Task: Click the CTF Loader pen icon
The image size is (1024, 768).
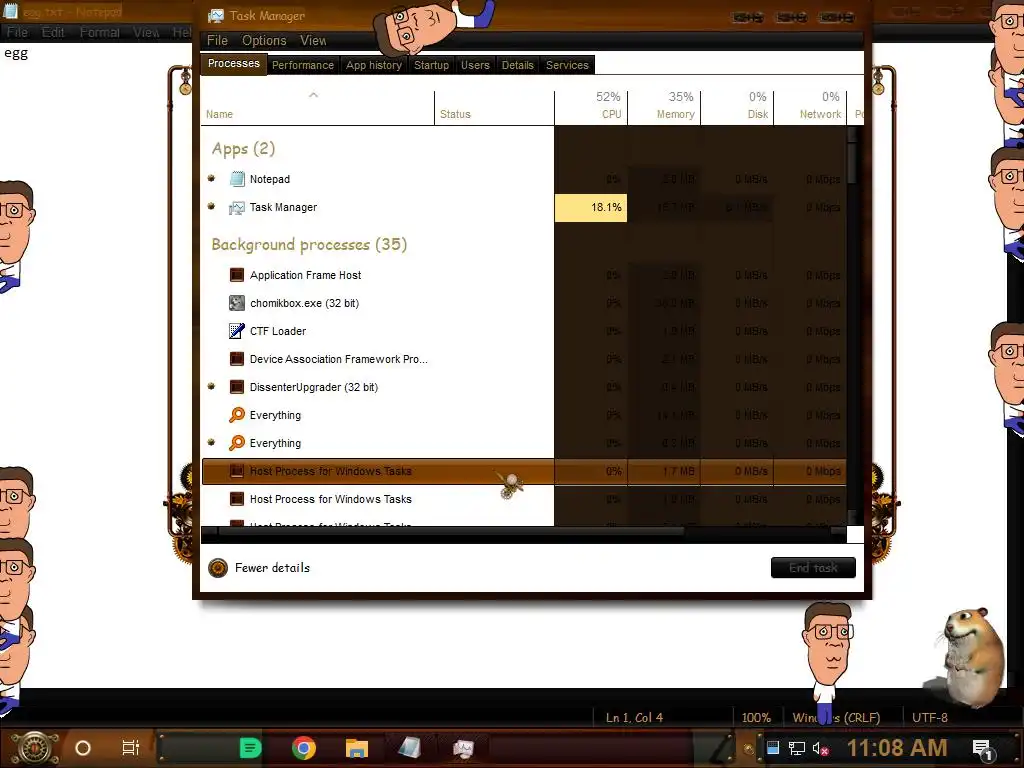Action: point(237,331)
